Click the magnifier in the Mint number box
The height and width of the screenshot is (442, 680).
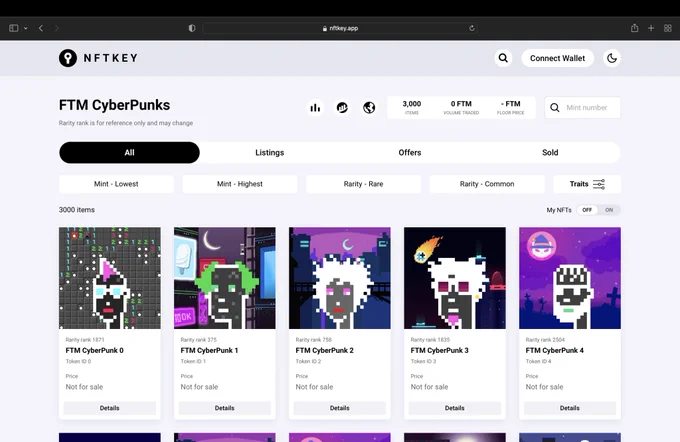[x=555, y=108]
